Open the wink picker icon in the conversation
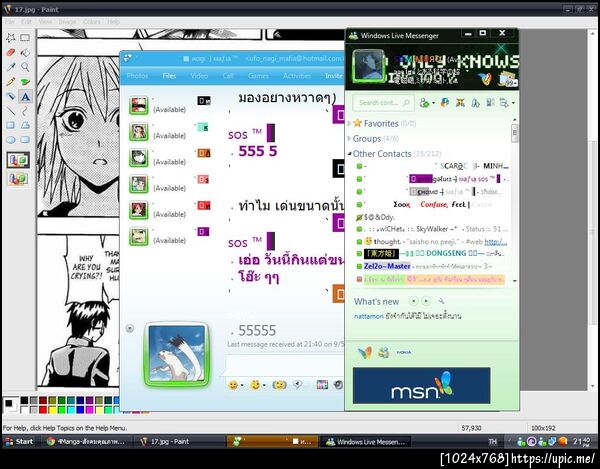This screenshot has height=469, width=600. click(x=255, y=385)
